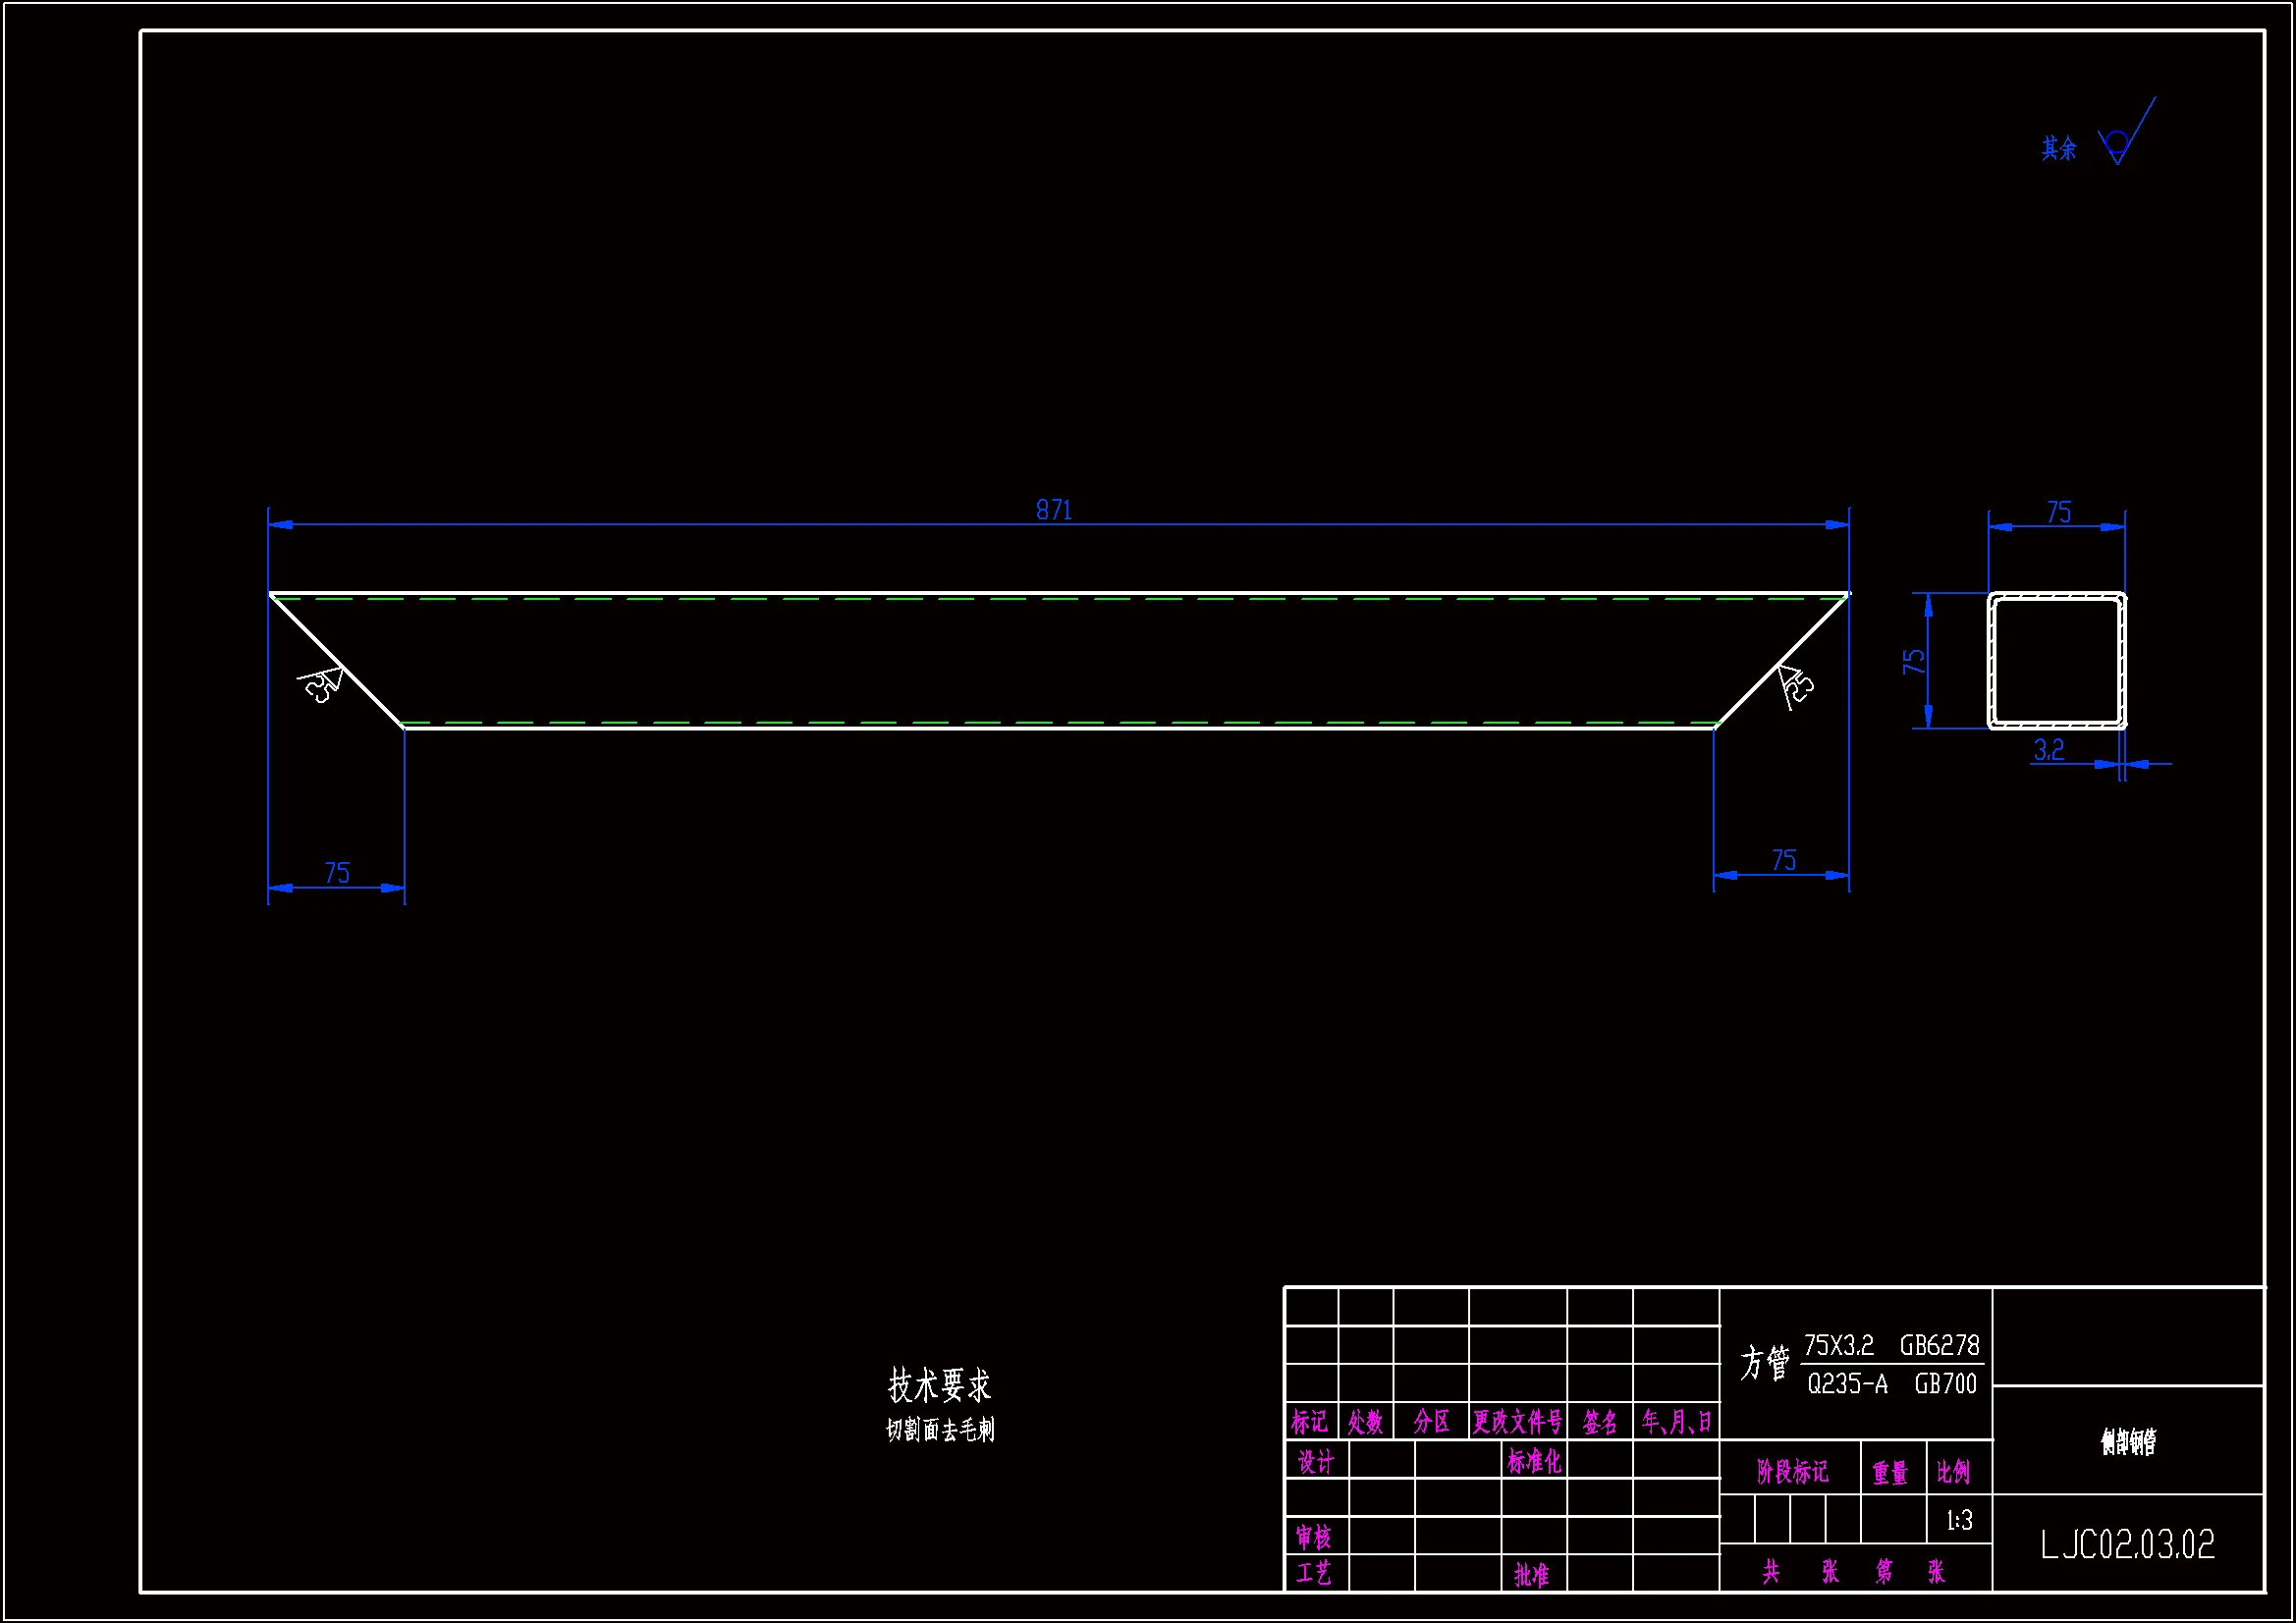This screenshot has height=1623, width=2296.
Task: Select the bottom-right 75 dimension text
Action: [x=1783, y=860]
